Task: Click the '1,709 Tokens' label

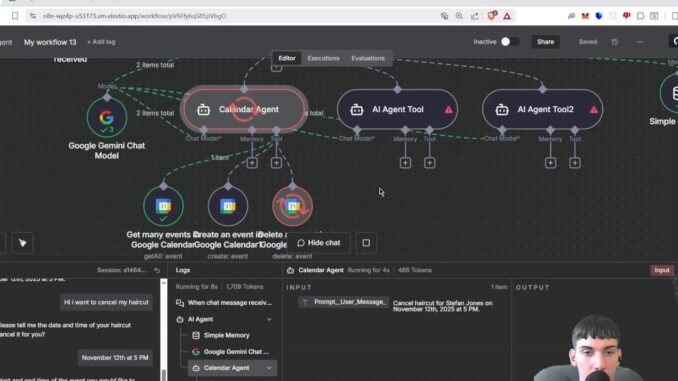Action: [x=244, y=287]
